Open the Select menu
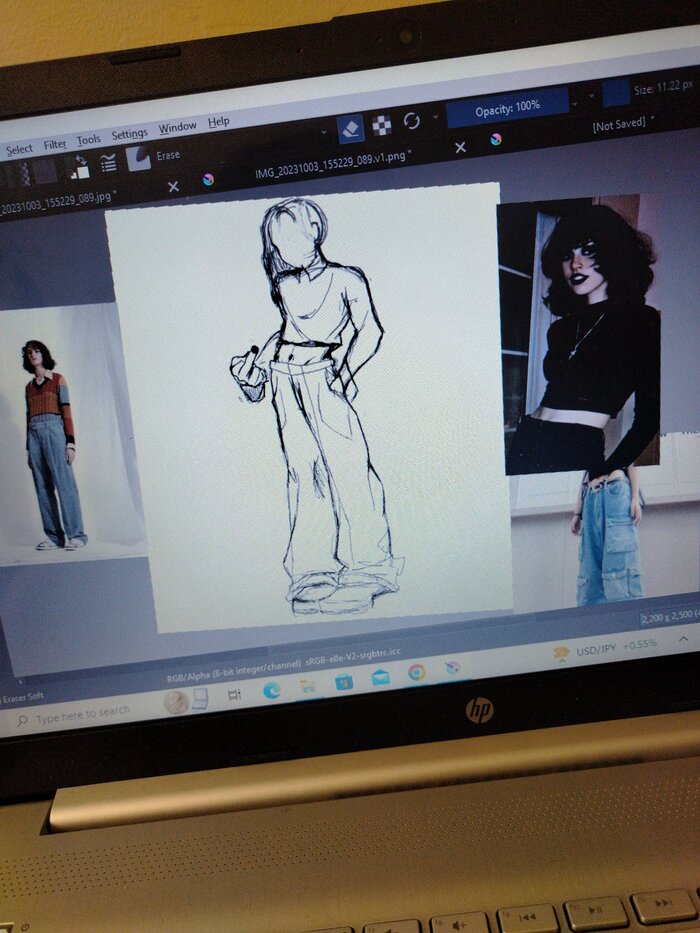The width and height of the screenshot is (700, 933). [19, 149]
